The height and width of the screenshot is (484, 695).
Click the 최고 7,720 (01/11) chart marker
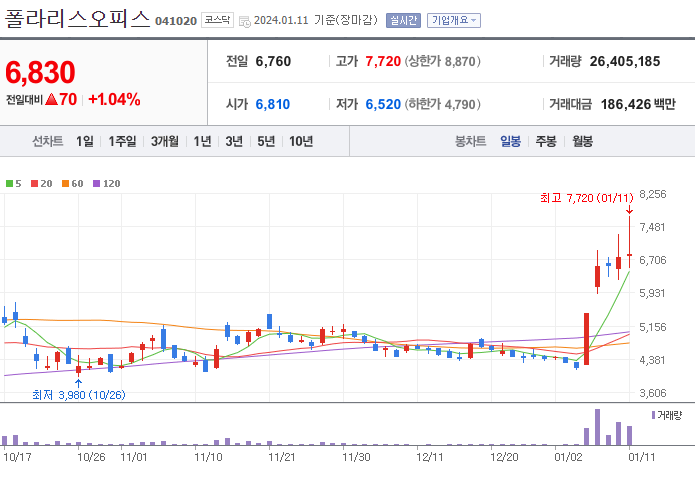coord(586,198)
